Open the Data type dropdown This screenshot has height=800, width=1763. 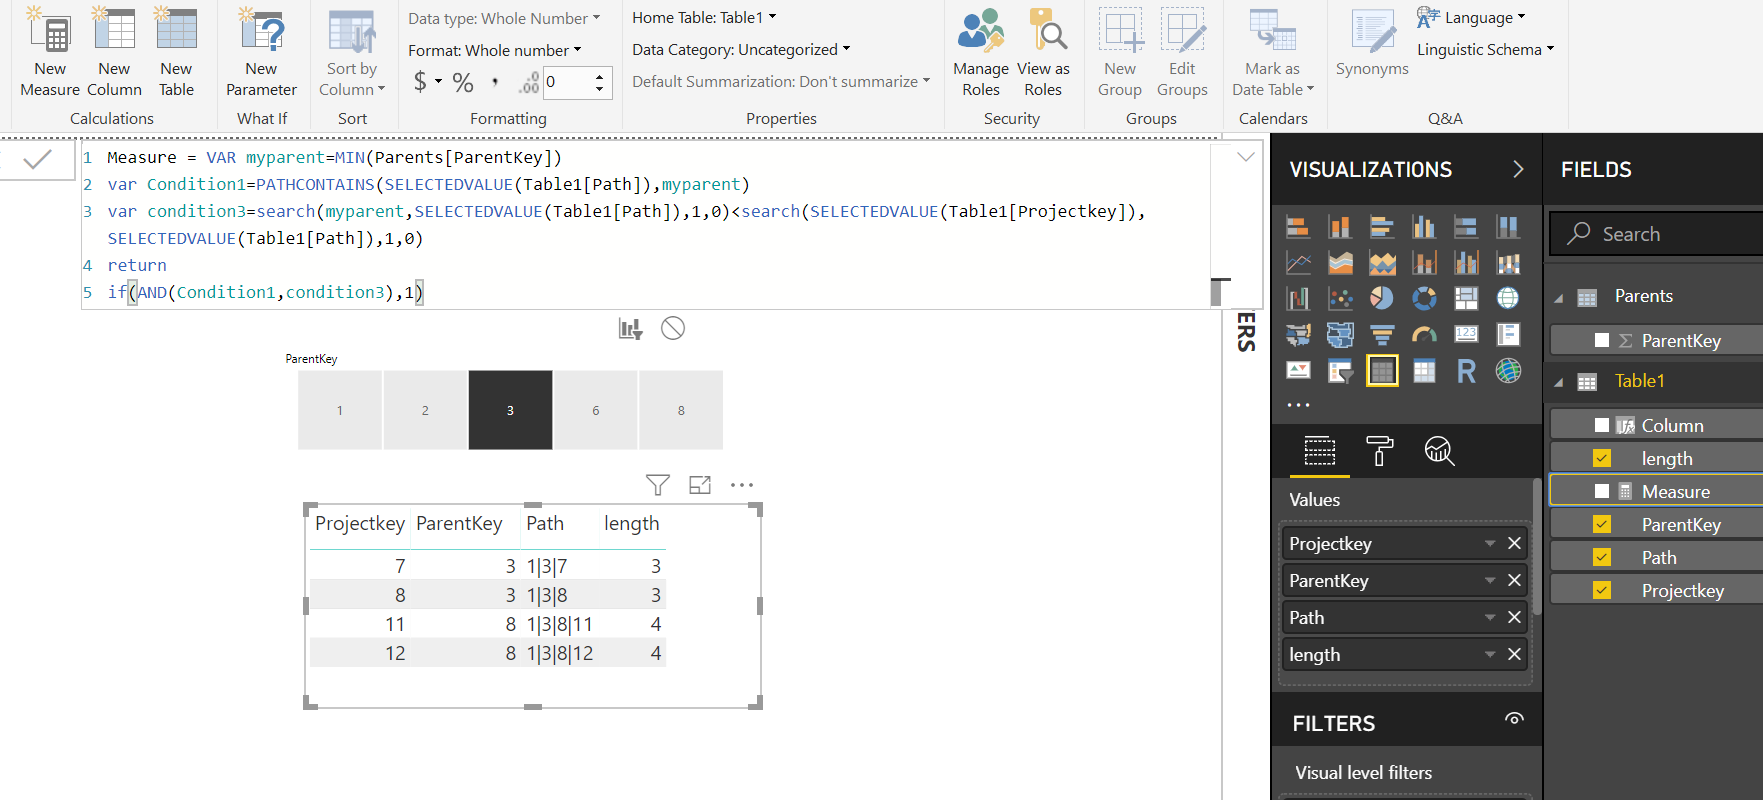pos(505,18)
